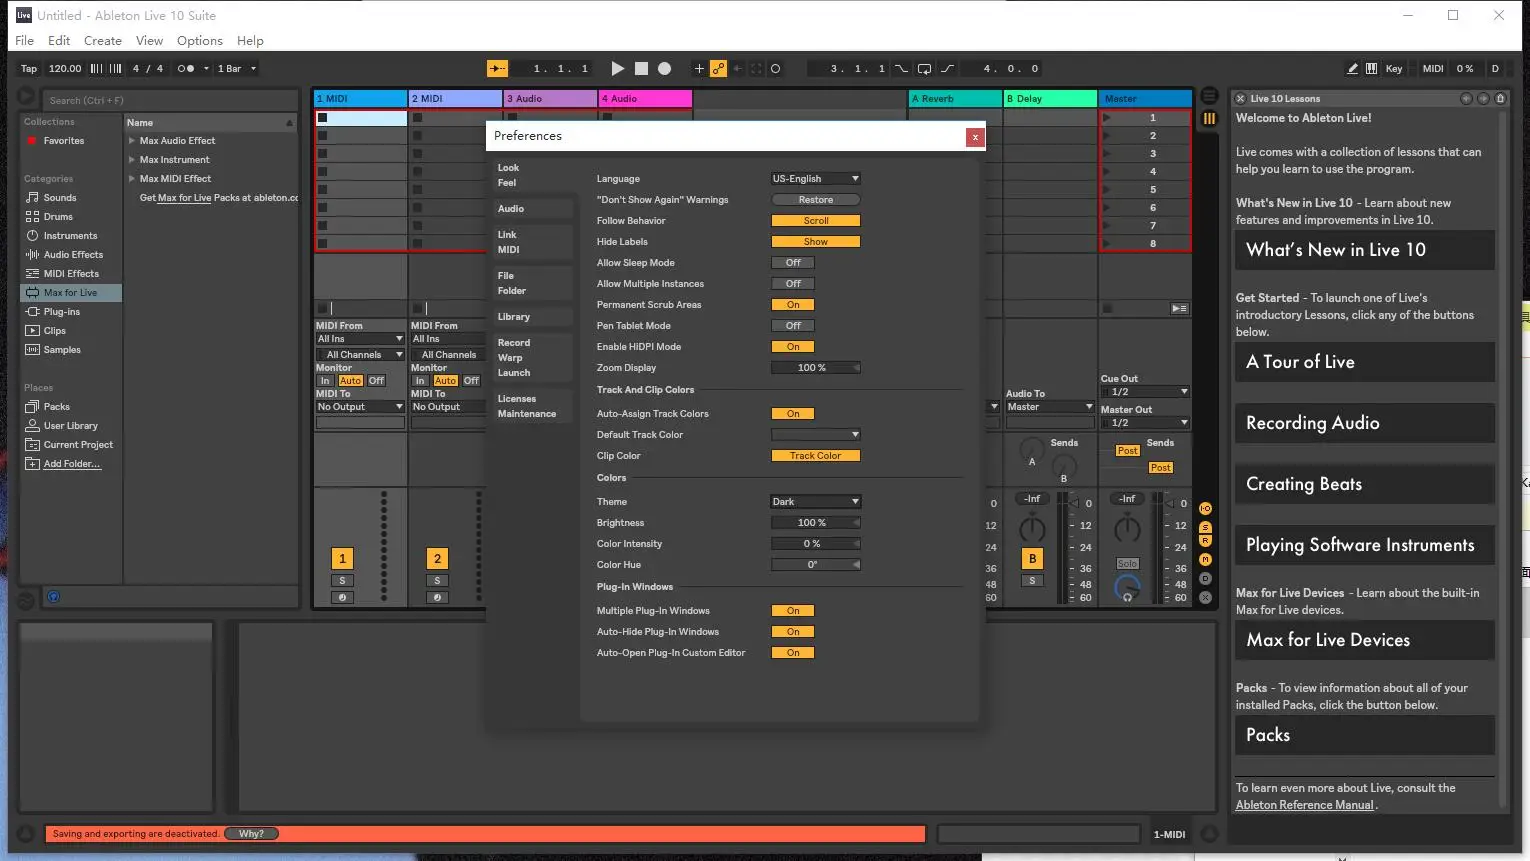Click Back to Arrangement button in Master track

click(x=1180, y=308)
